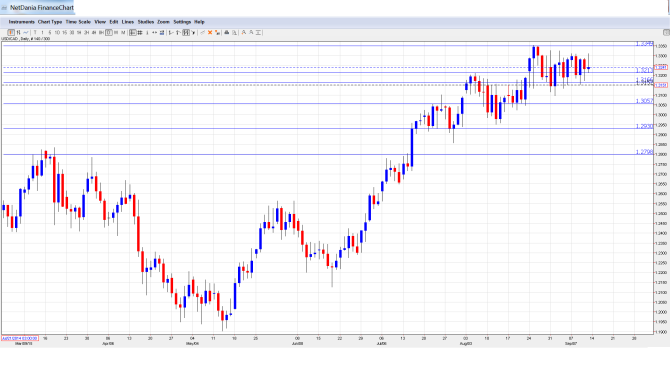
Task: Switch to the 5-minute time scale
Action: pos(50,32)
